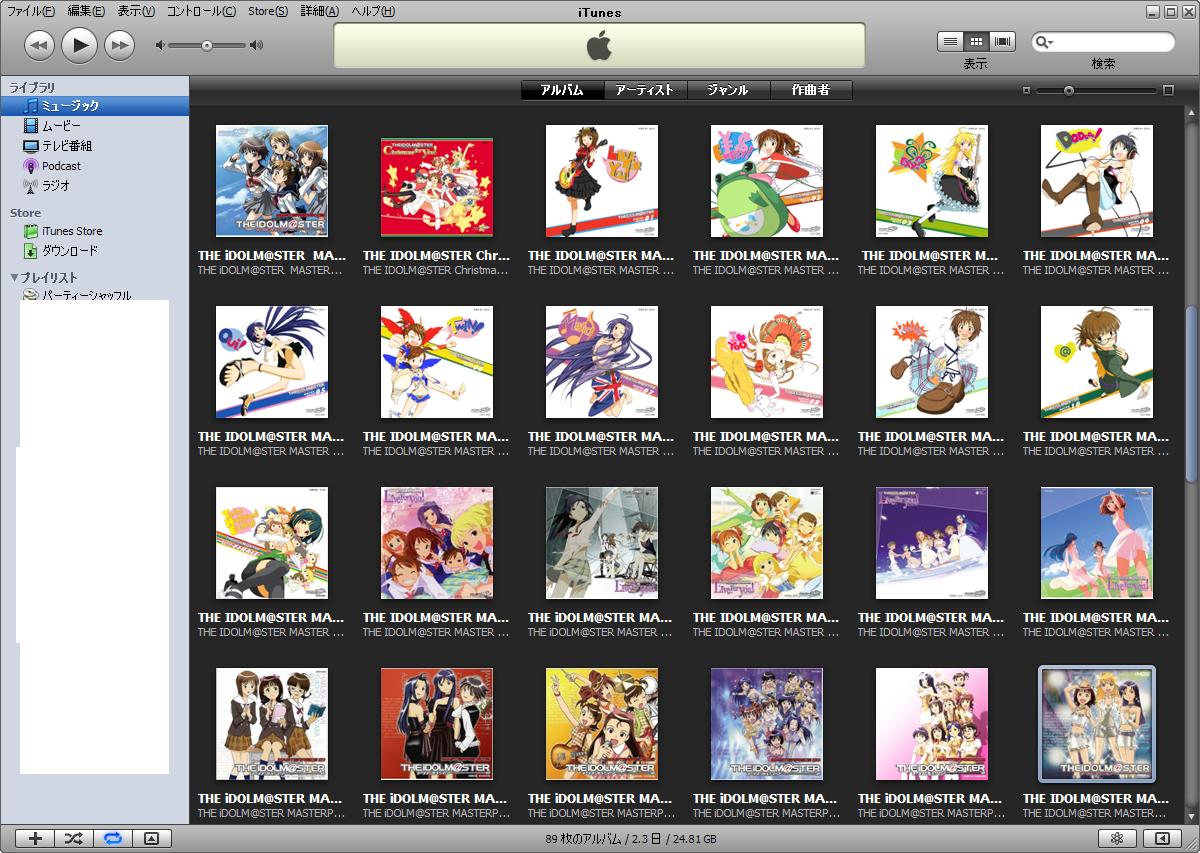Select the highlighted album with silver-outfit idols

coord(1097,724)
